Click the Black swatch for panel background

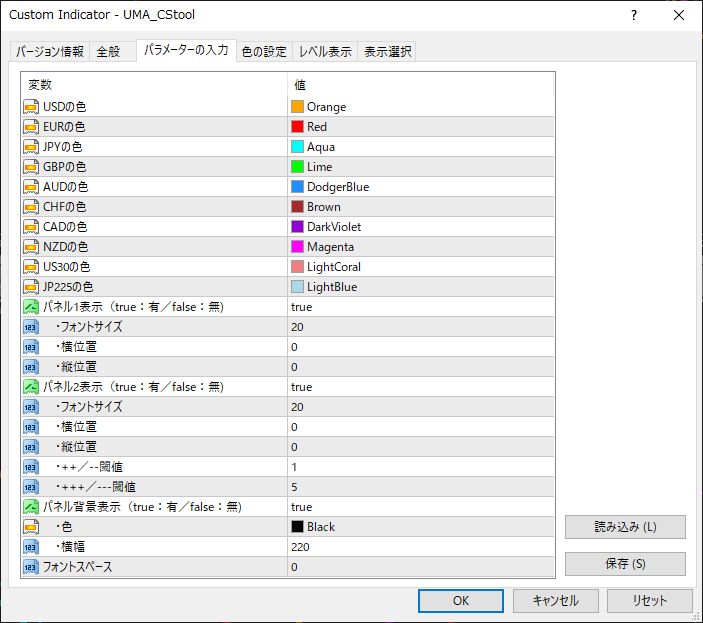coord(297,527)
